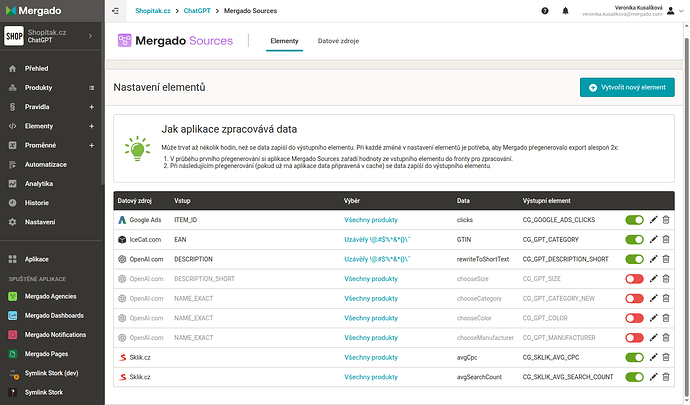This screenshot has width=690, height=405.
Task: Edit the CG_GPT_CATEGORY_NEW element
Action: [653, 298]
